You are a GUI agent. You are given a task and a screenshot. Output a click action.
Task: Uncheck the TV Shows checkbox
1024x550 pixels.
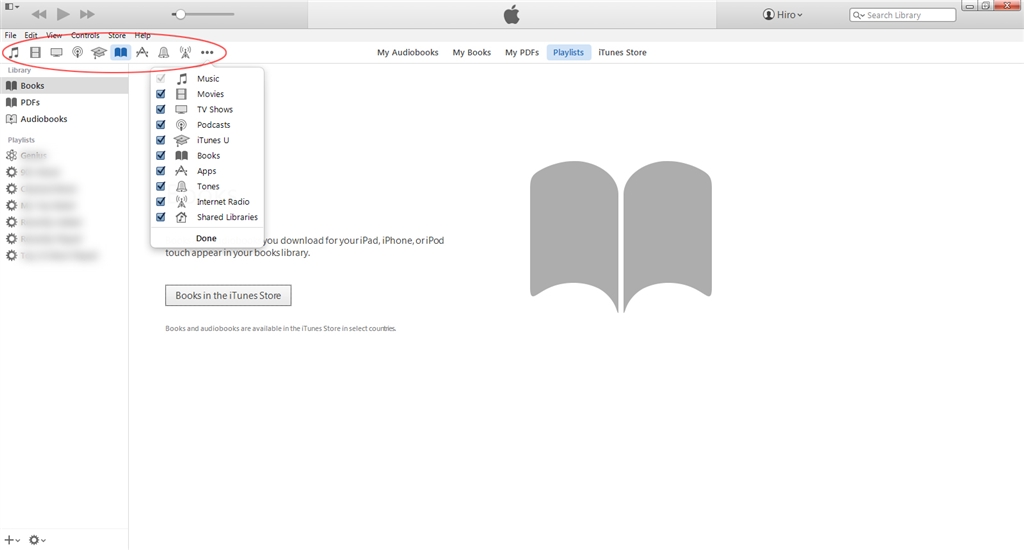[161, 109]
